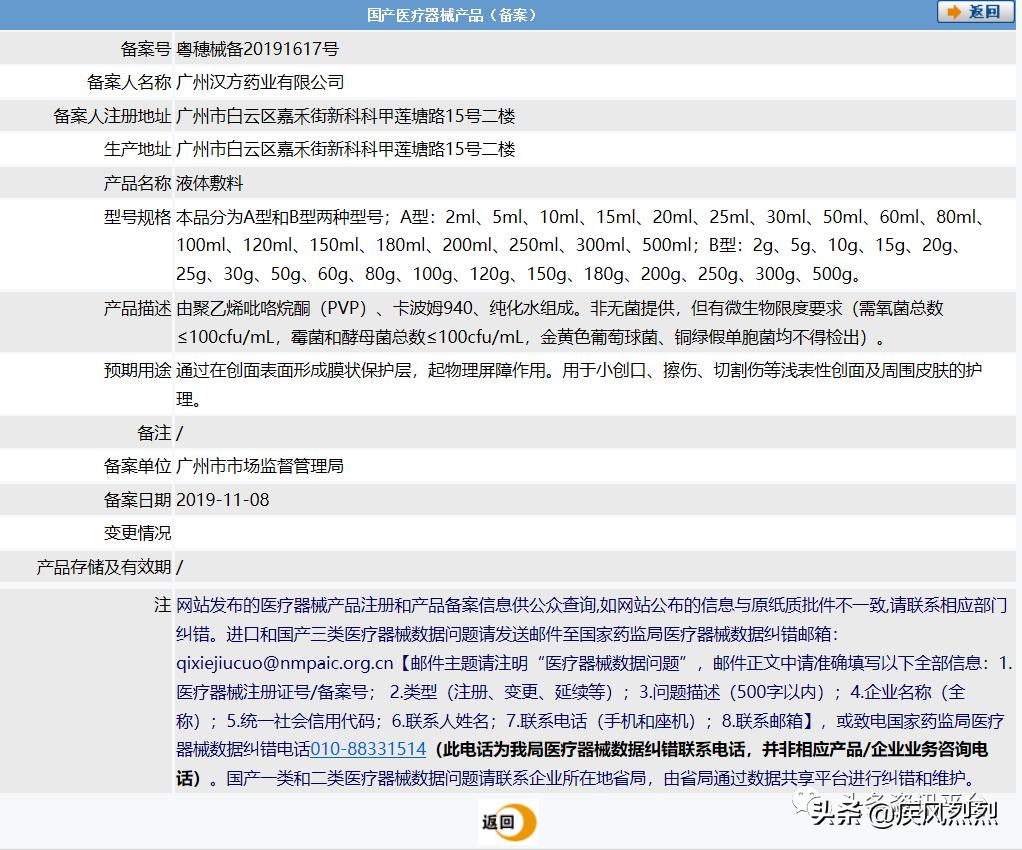This screenshot has width=1022, height=850.
Task: Click the circular 返回 icon at page bottom
Action: (x=508, y=821)
